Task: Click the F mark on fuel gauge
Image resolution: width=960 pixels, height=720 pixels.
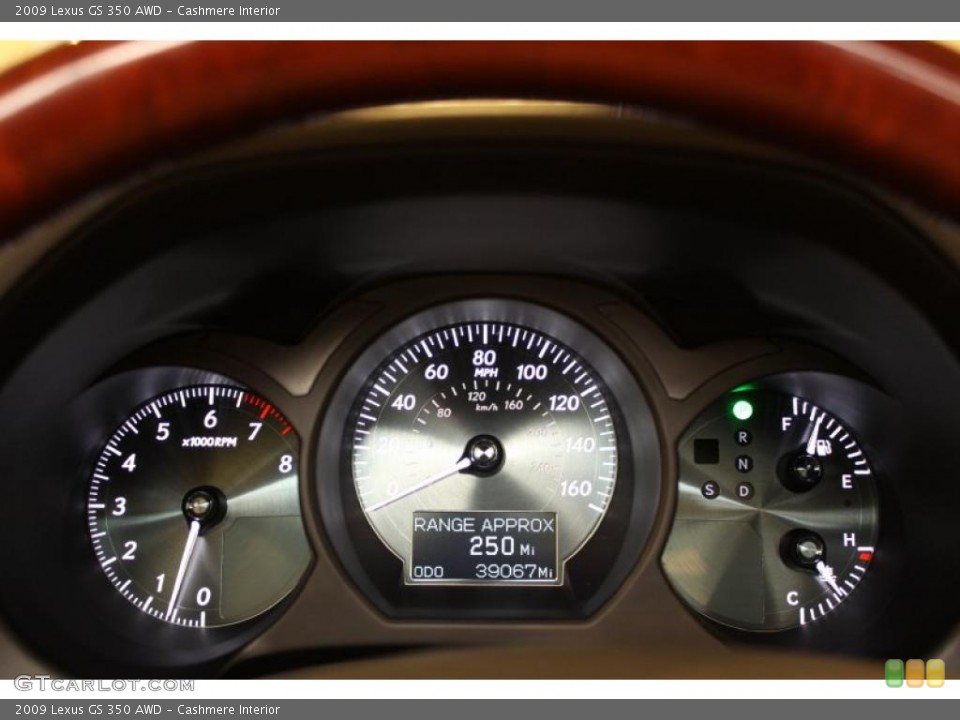Action: 786,423
